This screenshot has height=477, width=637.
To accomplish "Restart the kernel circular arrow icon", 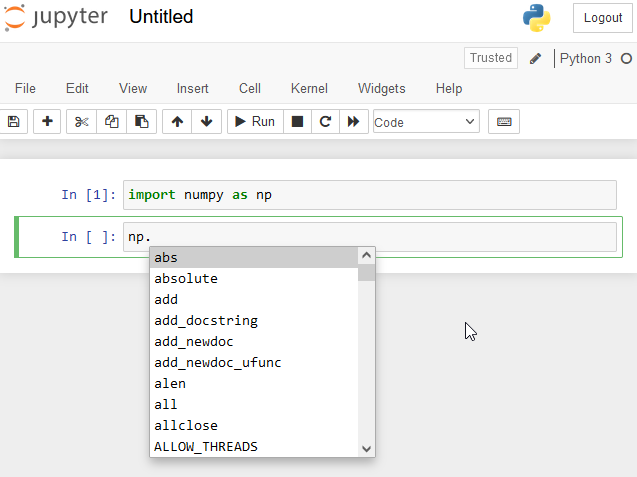I will click(x=325, y=122).
